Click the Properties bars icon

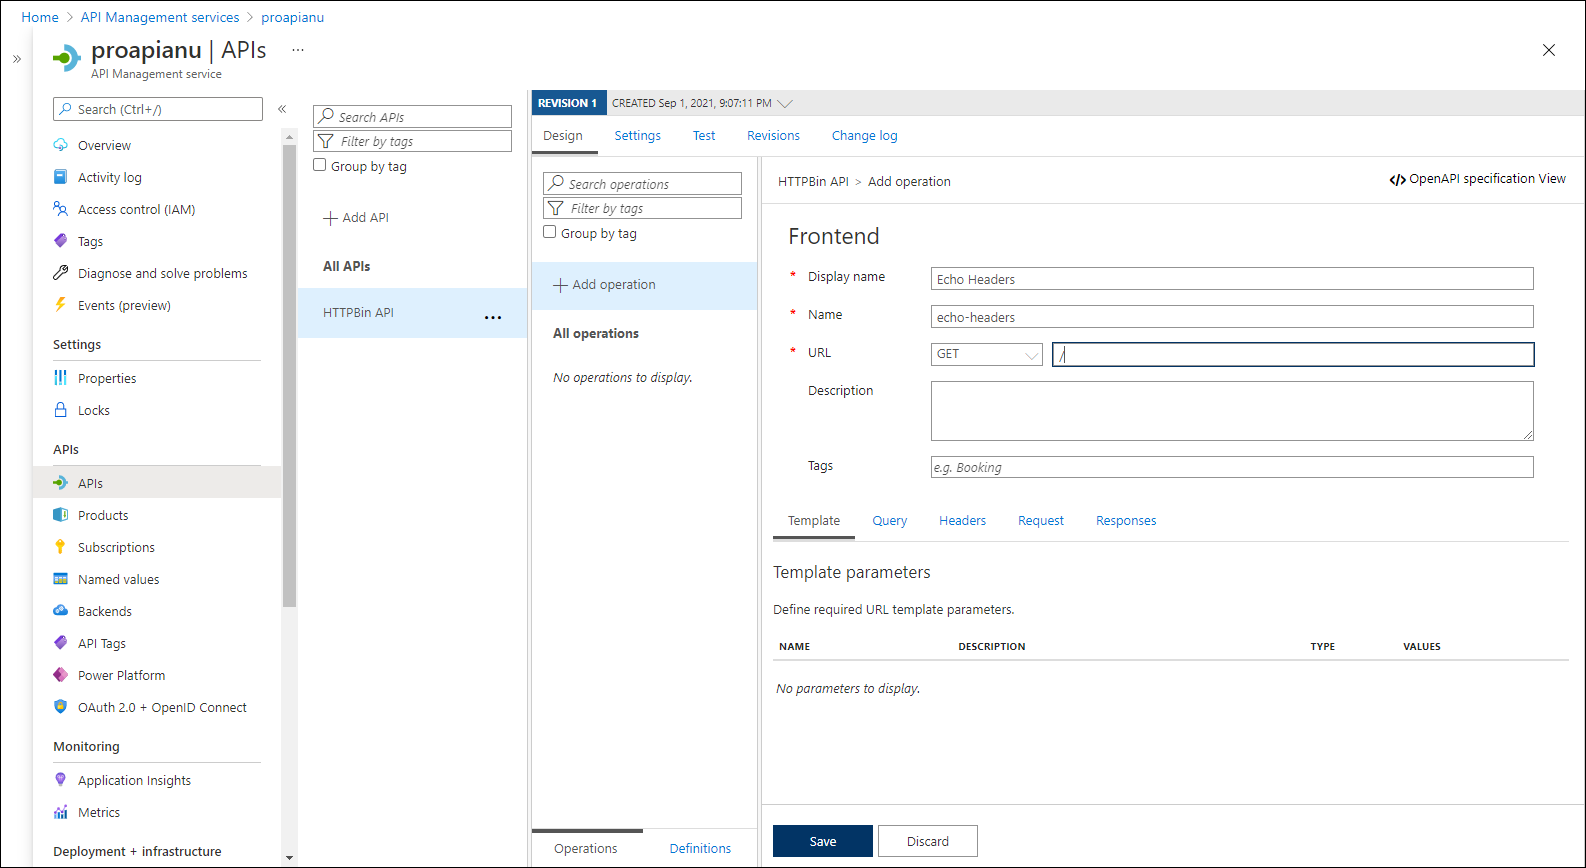tap(60, 378)
